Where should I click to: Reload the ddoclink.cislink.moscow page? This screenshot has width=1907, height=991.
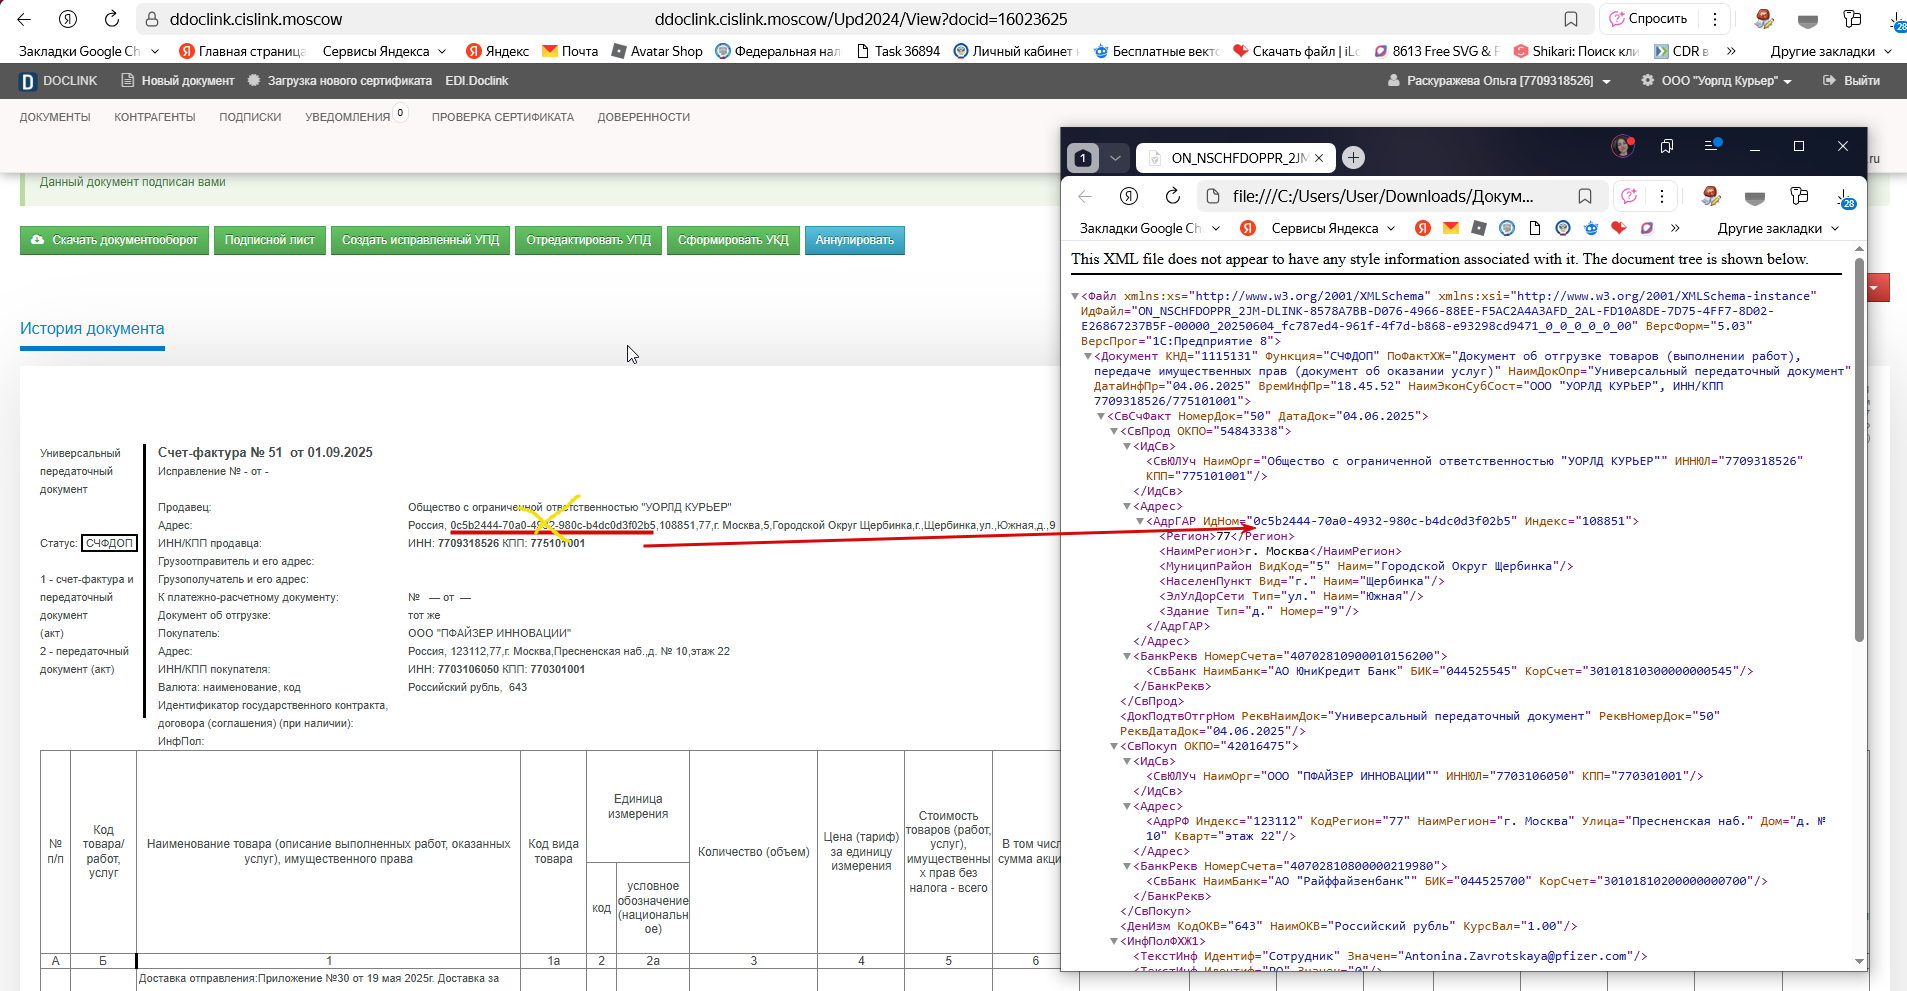112,19
